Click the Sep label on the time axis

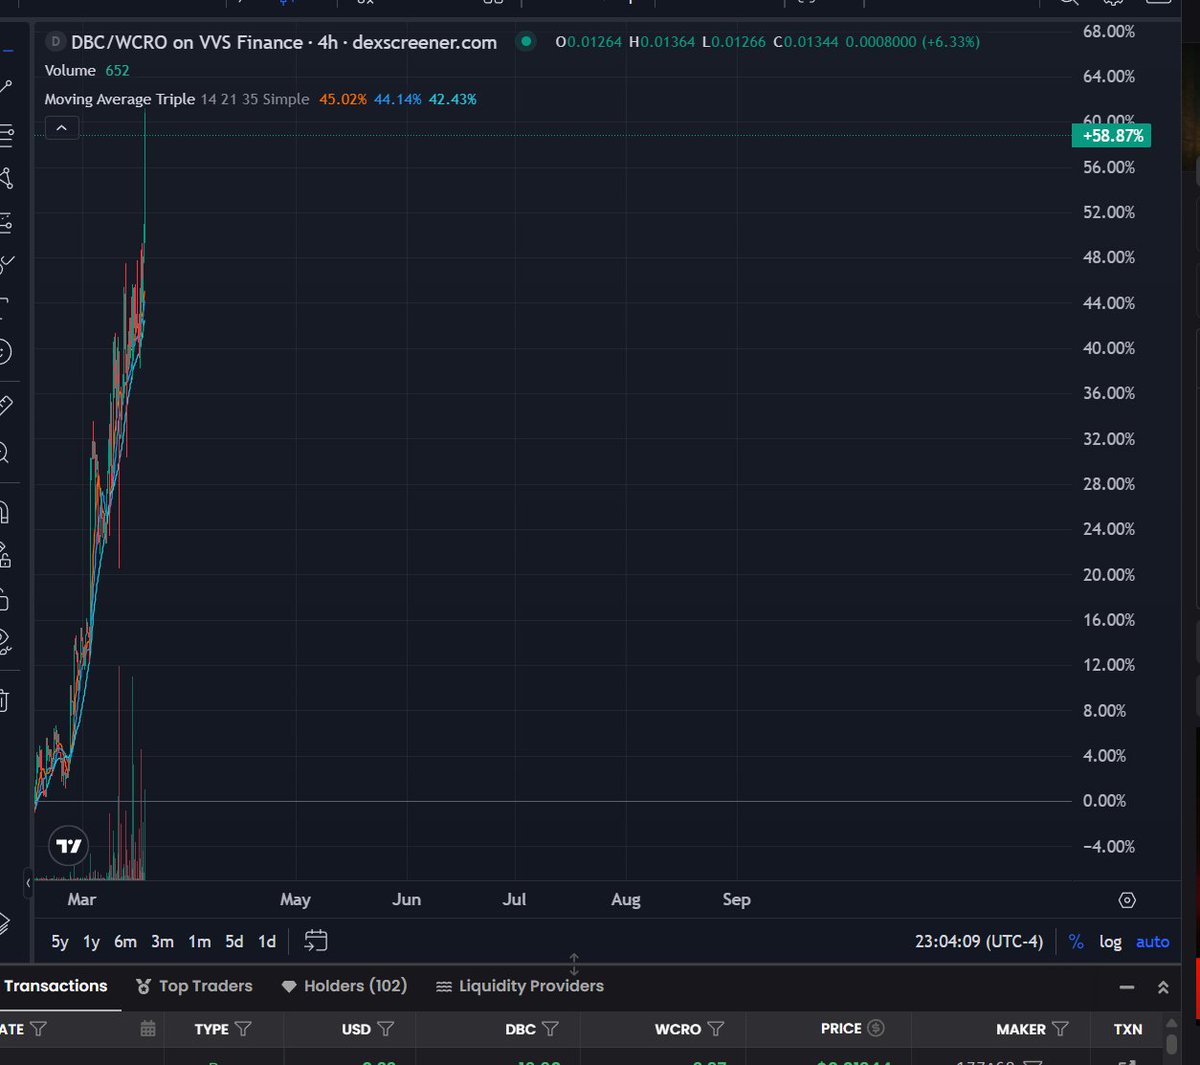click(x=736, y=900)
